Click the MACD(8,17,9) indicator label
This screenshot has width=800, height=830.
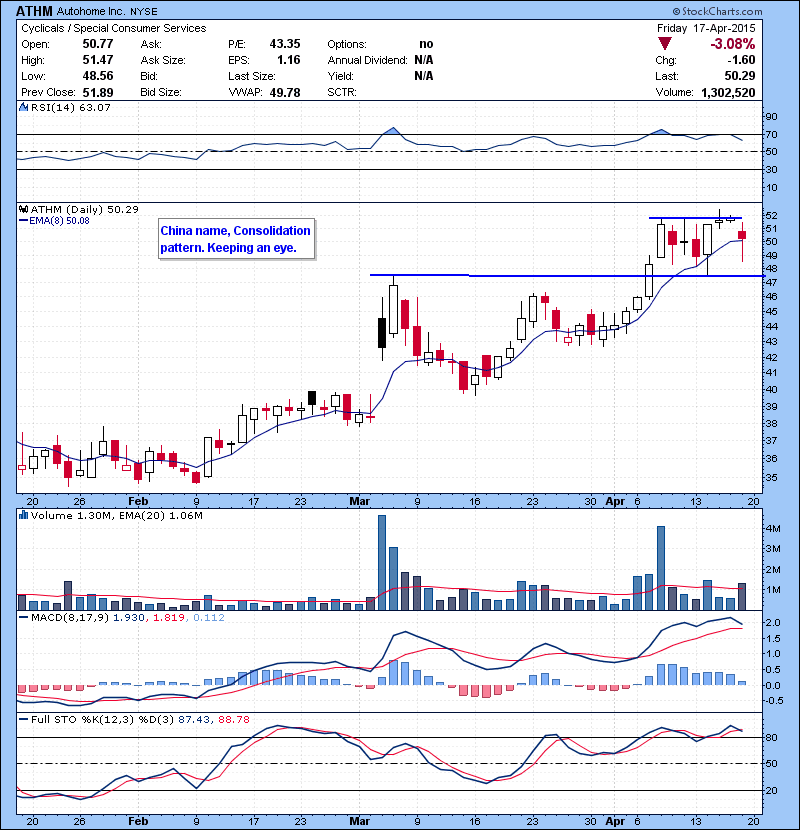coord(69,617)
